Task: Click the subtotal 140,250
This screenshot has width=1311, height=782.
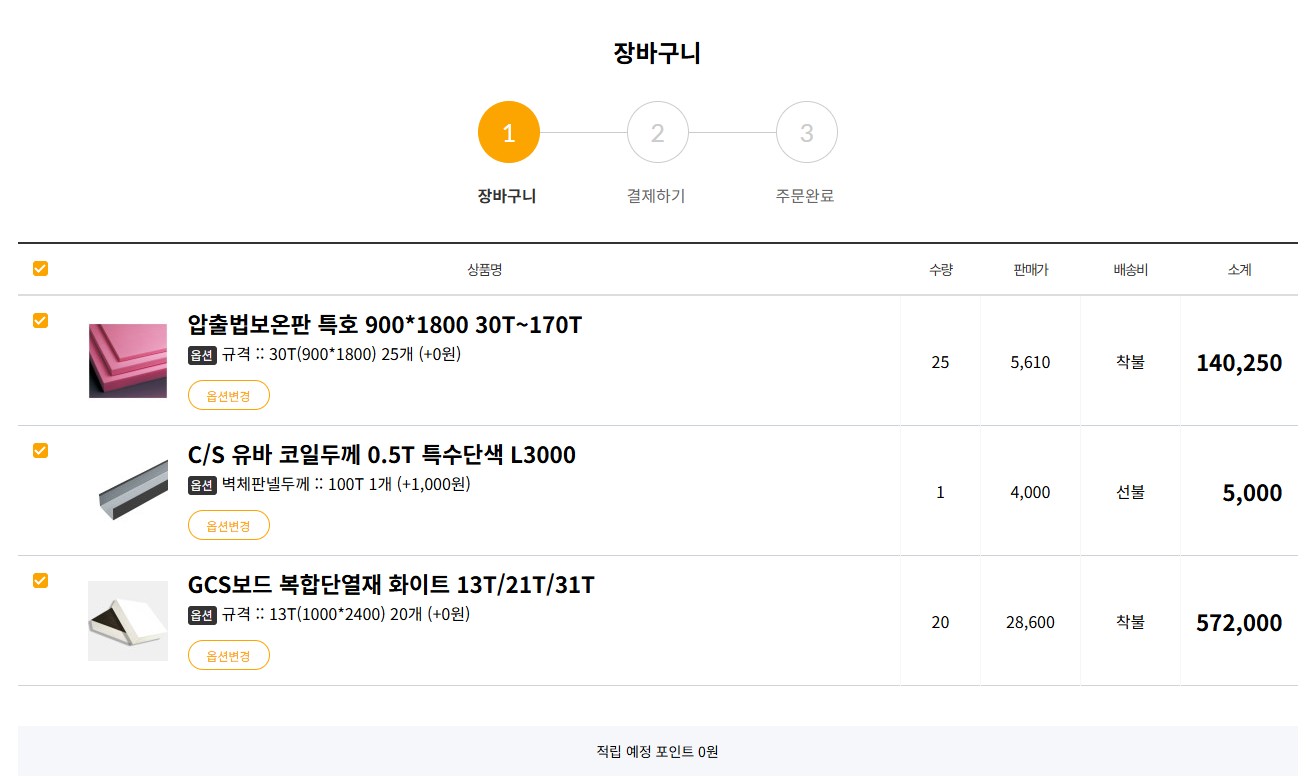Action: (1239, 363)
